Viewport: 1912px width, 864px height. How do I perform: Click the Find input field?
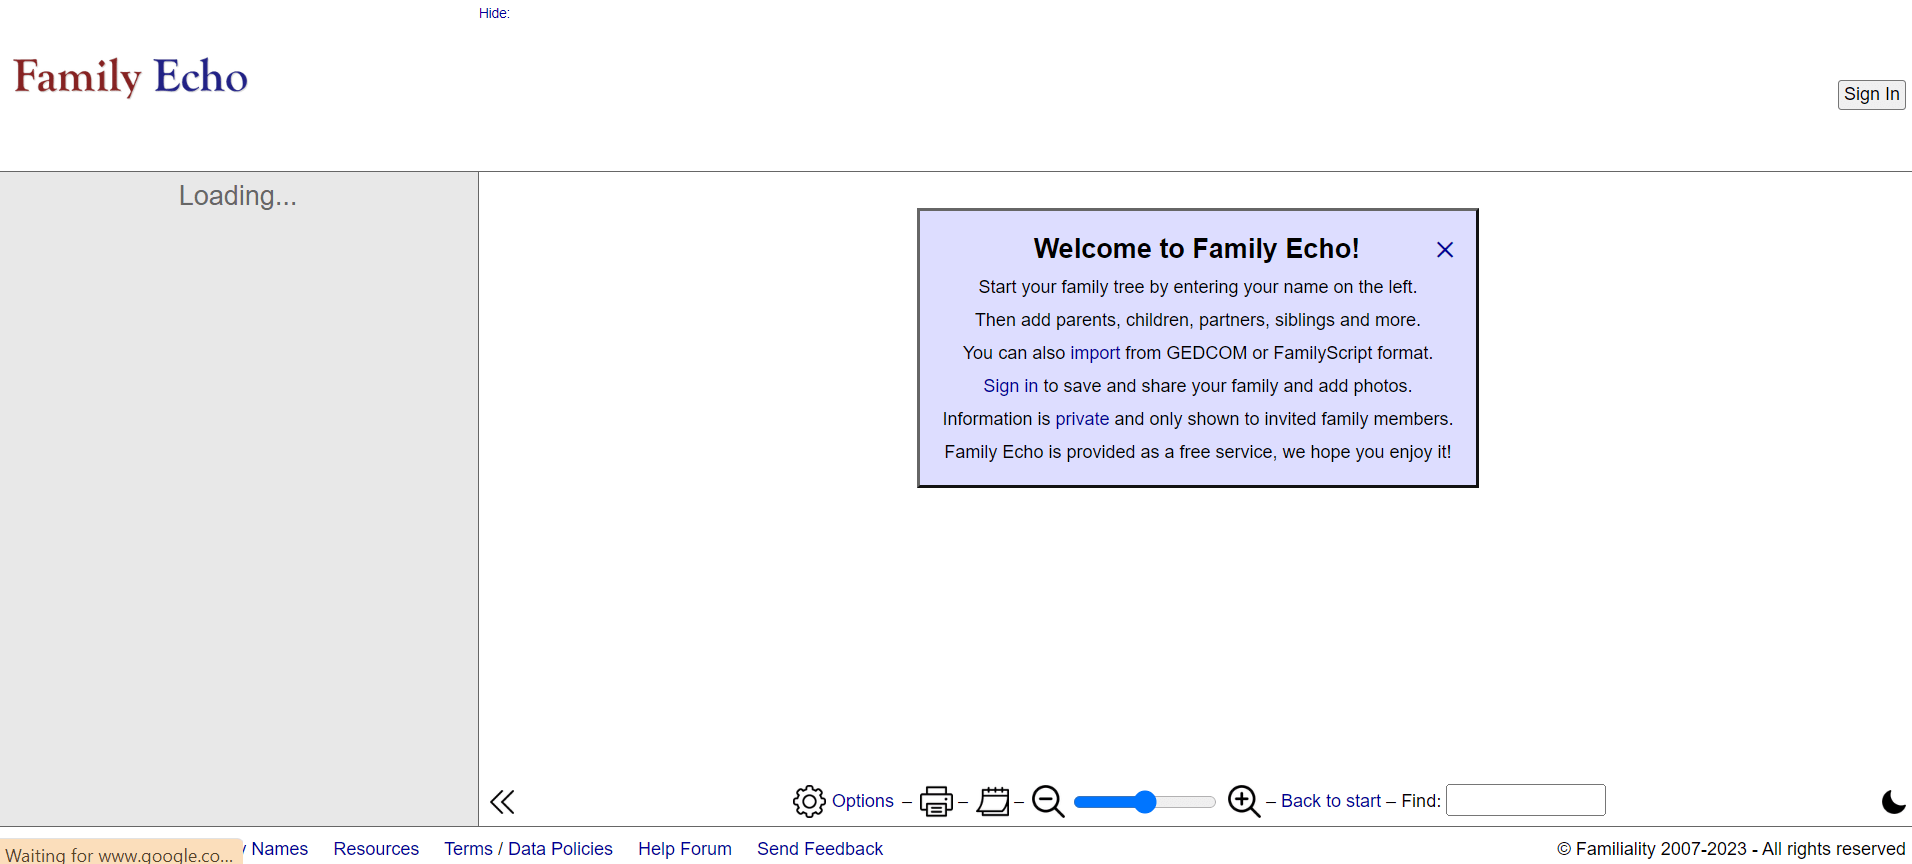1526,800
